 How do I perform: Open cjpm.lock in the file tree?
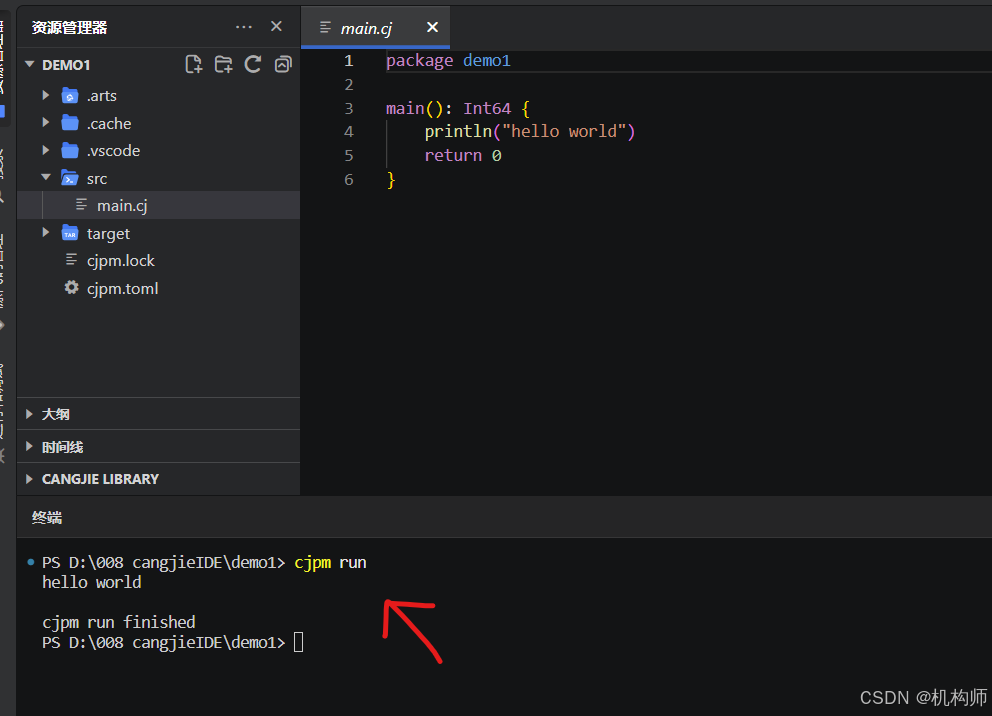(158, 261)
